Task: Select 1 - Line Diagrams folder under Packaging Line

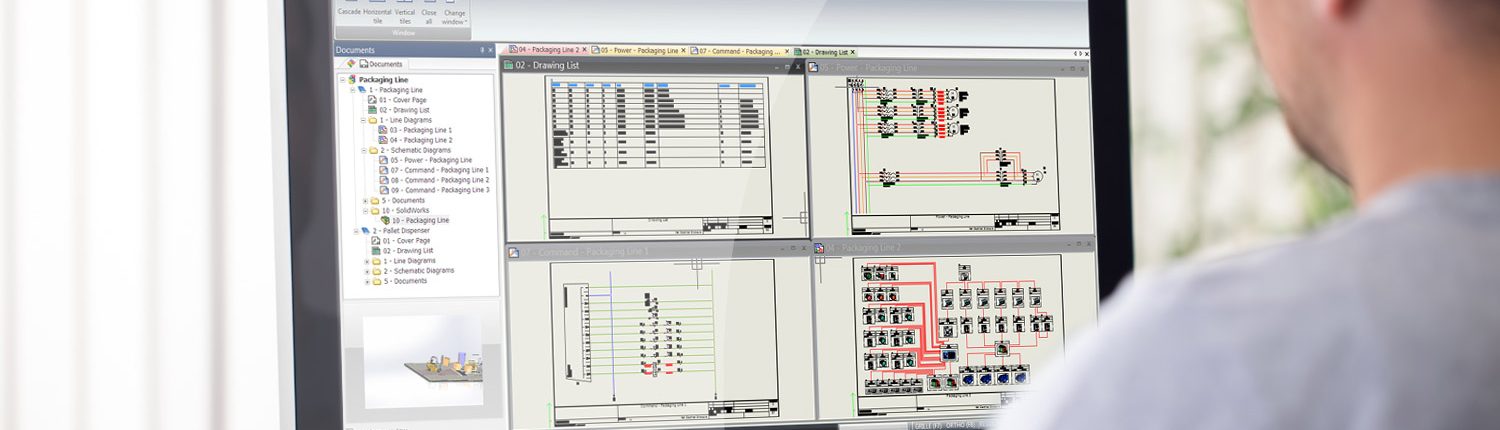Action: (x=406, y=120)
